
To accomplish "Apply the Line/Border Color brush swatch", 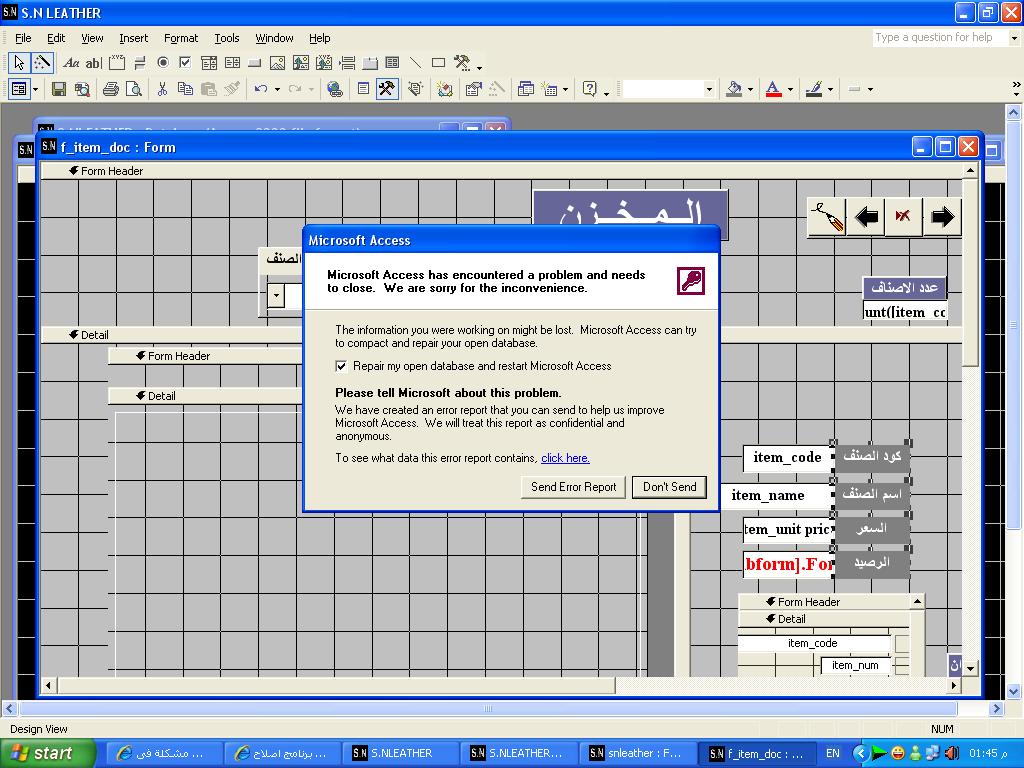I will coord(814,89).
